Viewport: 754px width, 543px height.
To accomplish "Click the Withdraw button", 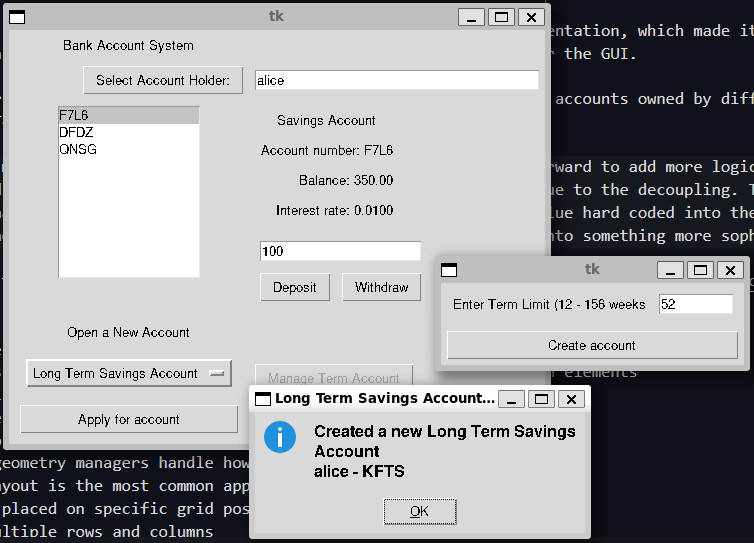I will pyautogui.click(x=381, y=287).
